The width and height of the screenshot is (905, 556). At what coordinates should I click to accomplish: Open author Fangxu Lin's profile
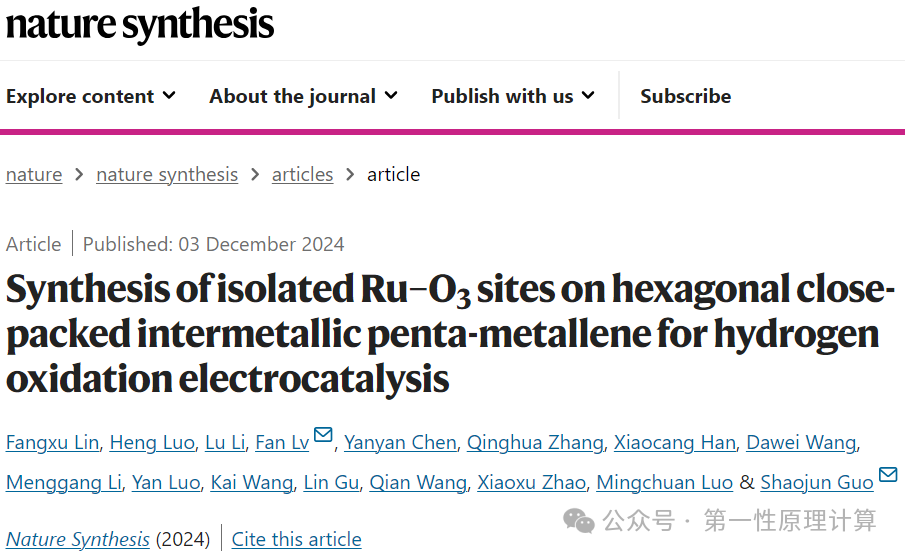click(53, 442)
